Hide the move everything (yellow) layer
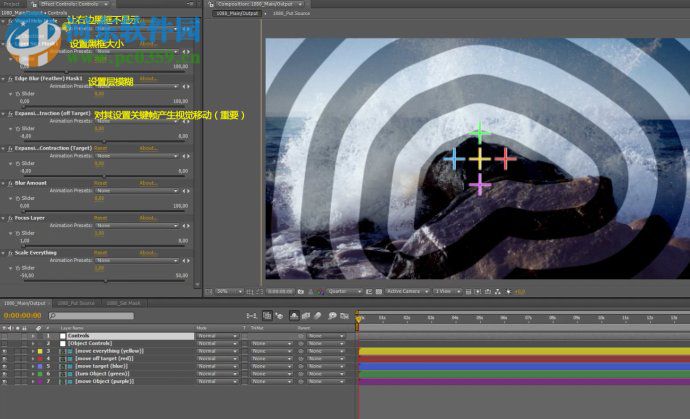 coord(4,351)
